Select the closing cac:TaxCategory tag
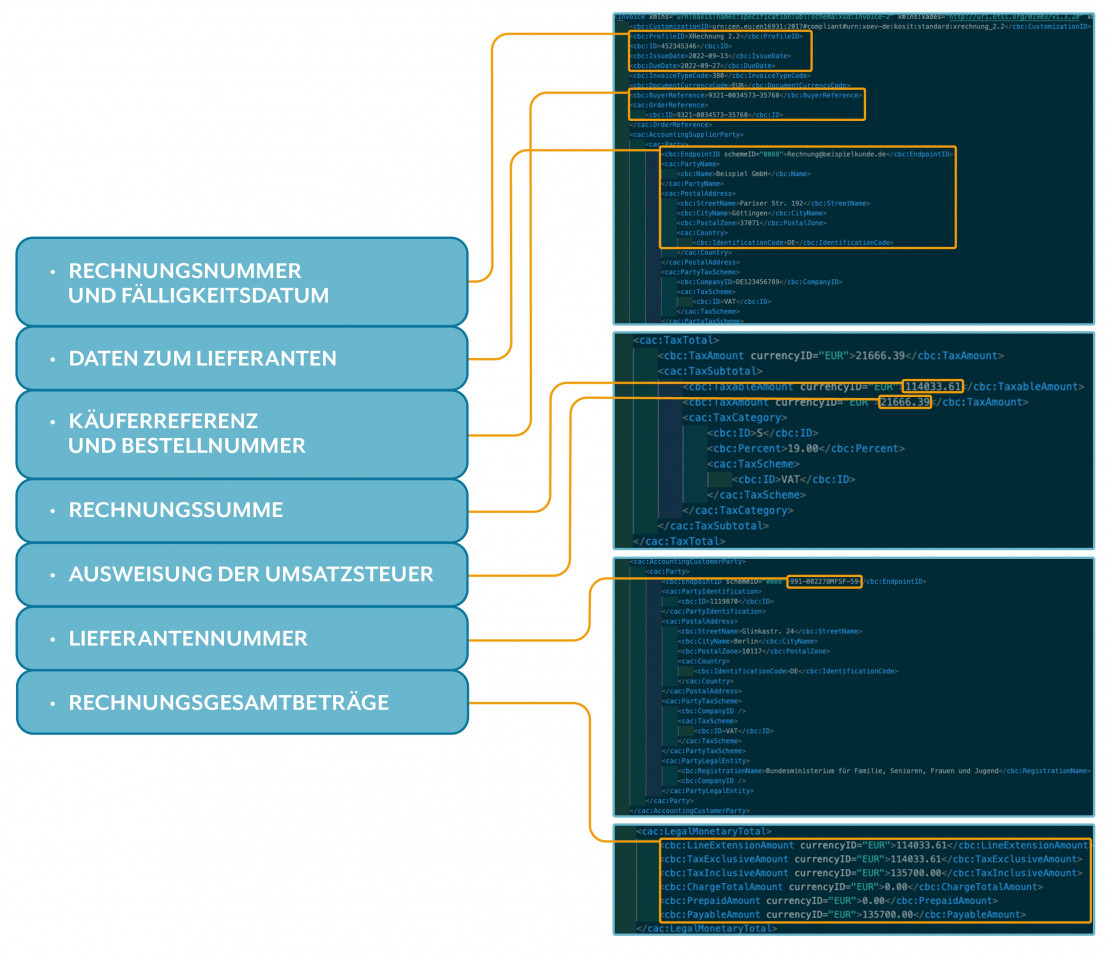 click(738, 511)
